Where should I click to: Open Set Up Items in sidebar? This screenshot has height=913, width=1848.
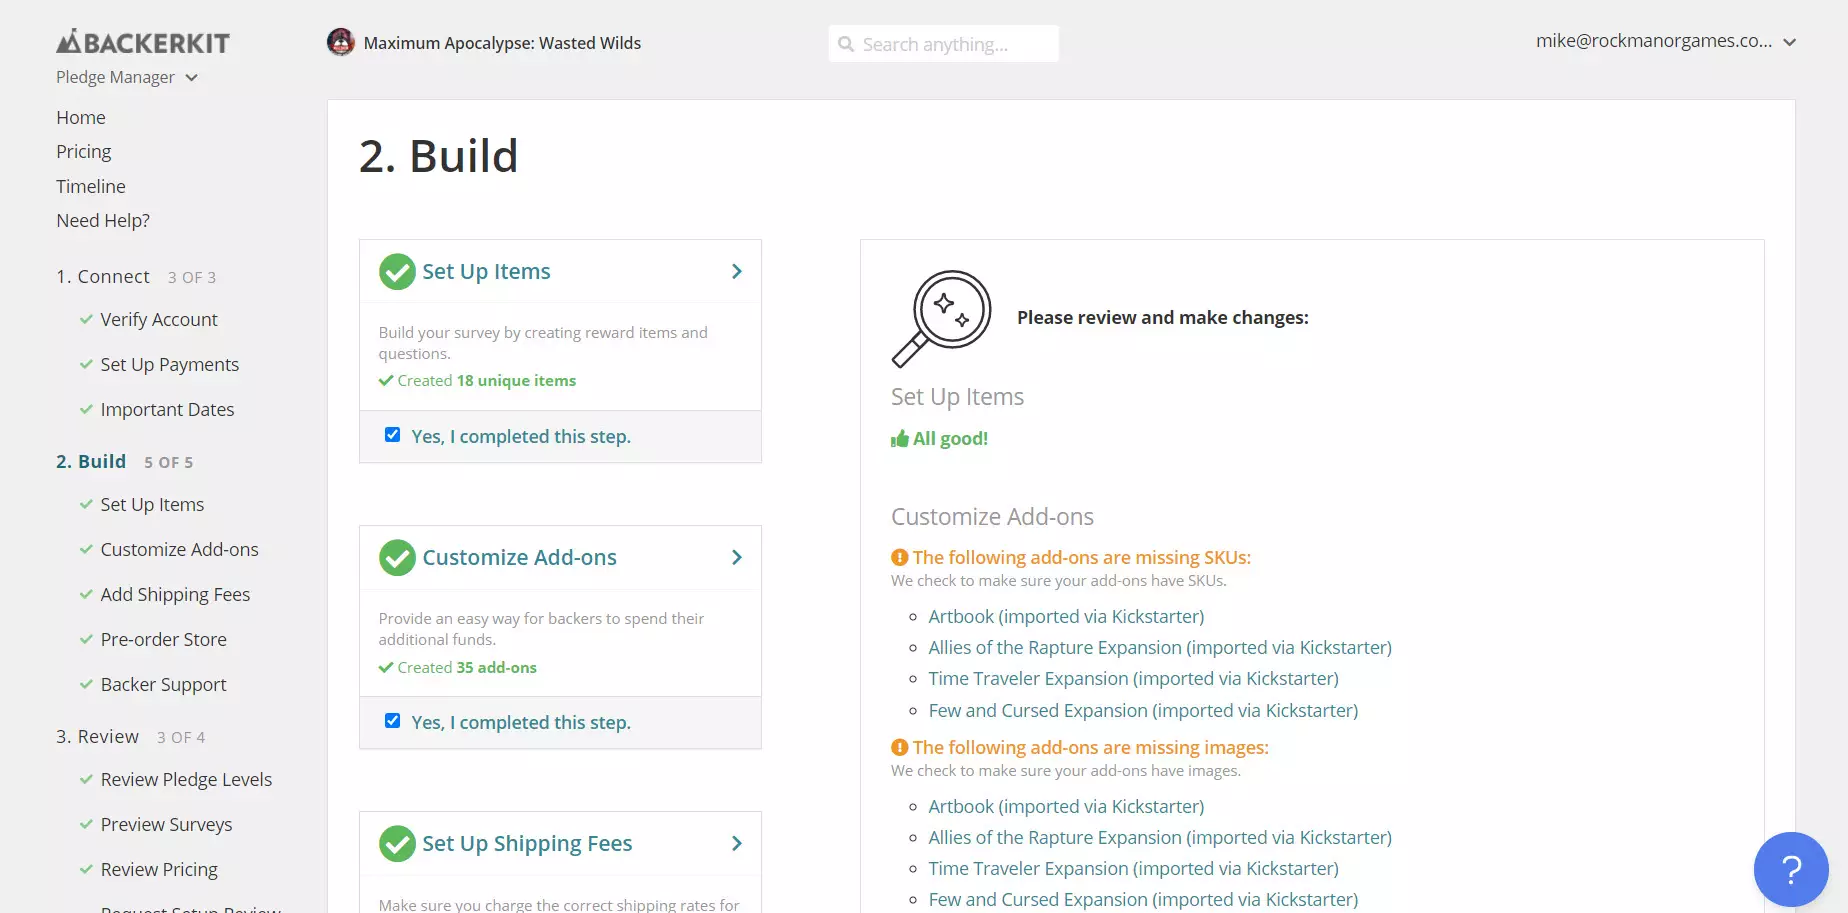152,504
